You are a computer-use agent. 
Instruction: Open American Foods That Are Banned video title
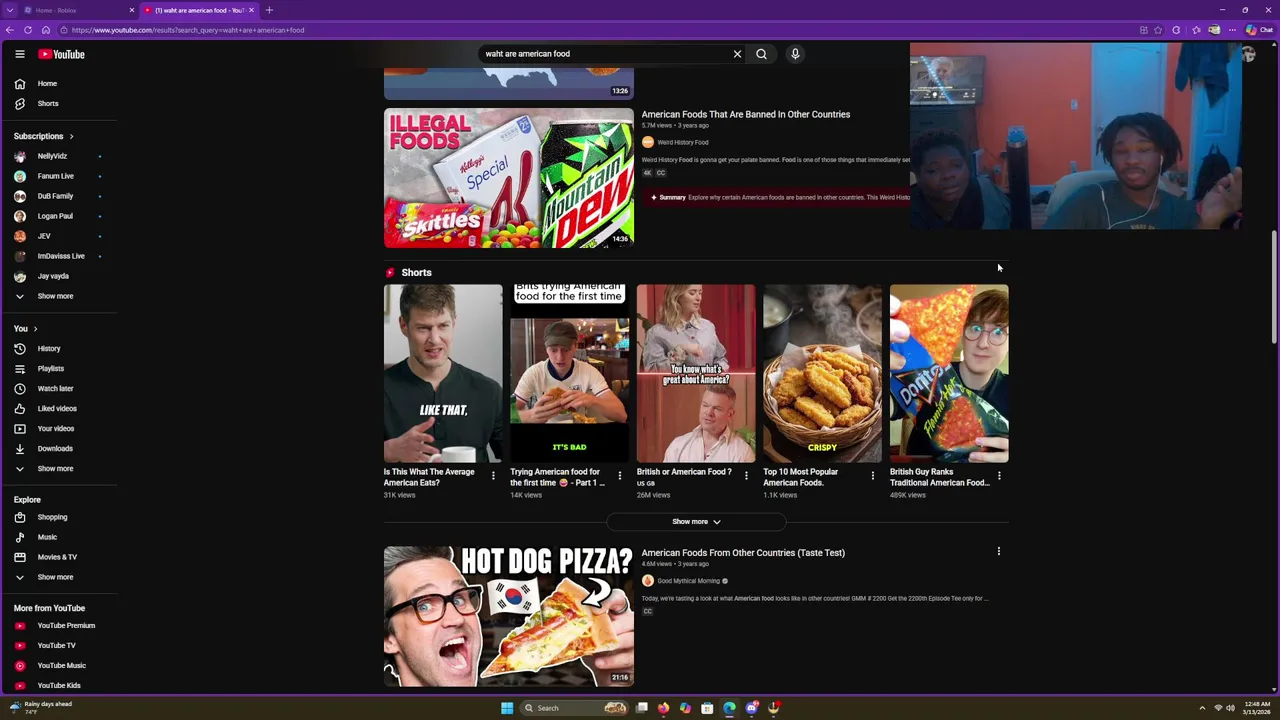[x=746, y=114]
